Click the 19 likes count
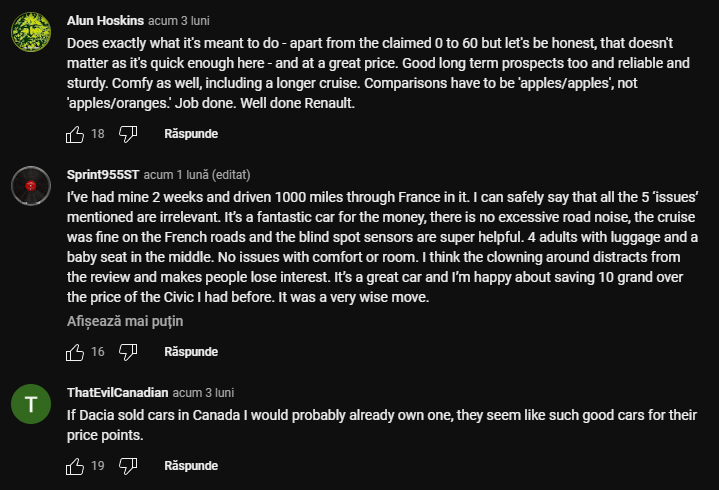The image size is (719, 490). [x=98, y=466]
